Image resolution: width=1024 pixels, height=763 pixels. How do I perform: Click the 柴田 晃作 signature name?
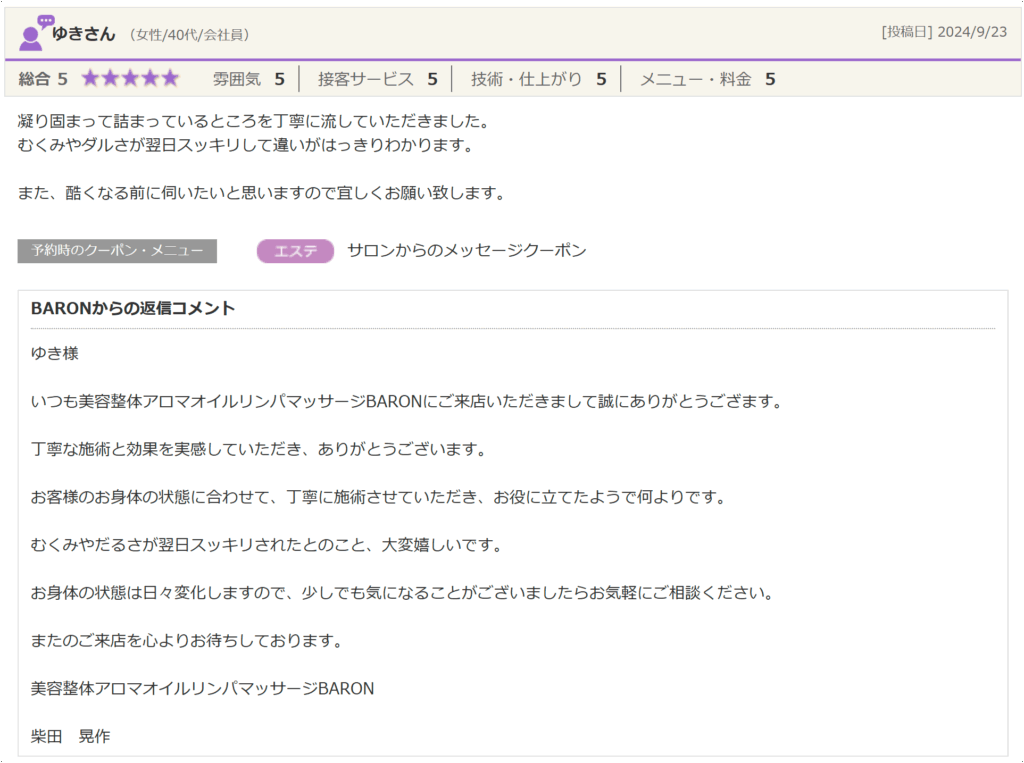point(71,736)
